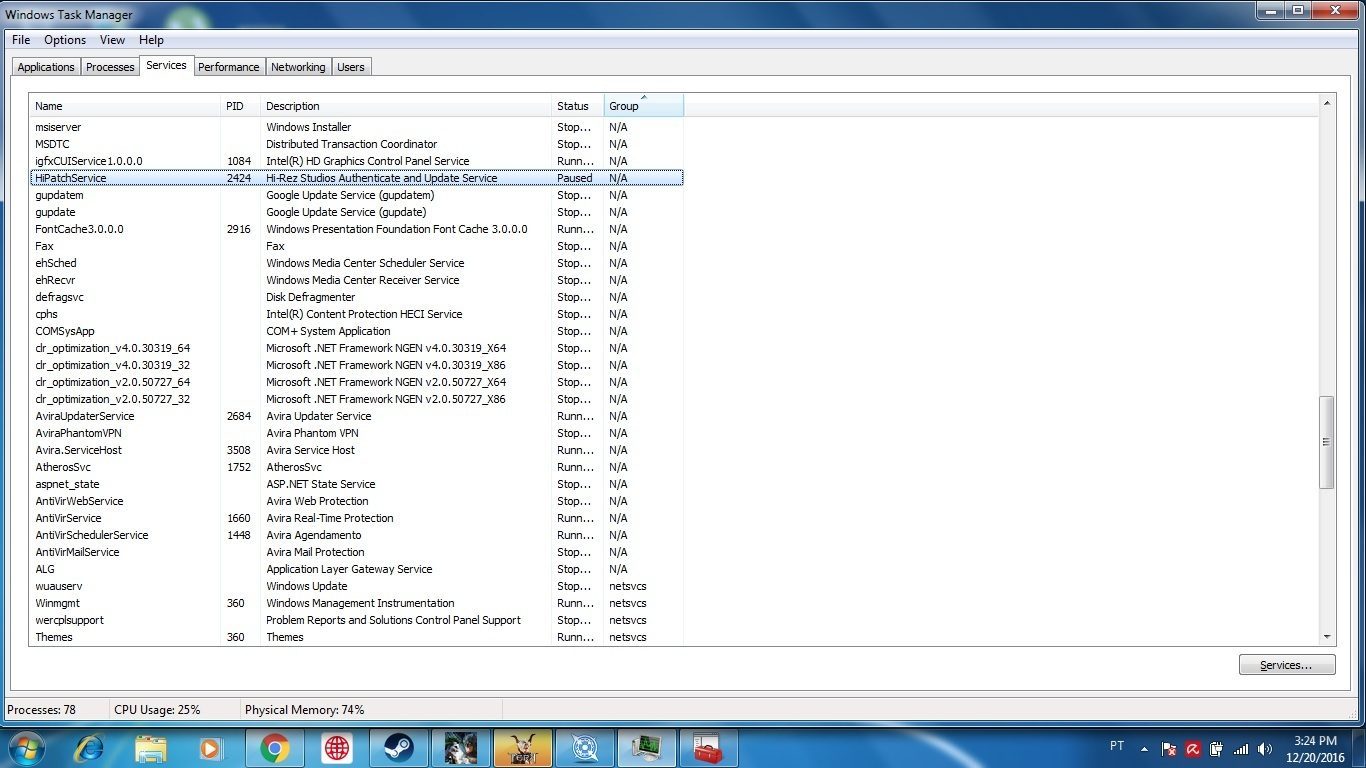Open the Task Manager taskbar icon
This screenshot has width=1366, height=768.
point(646,748)
